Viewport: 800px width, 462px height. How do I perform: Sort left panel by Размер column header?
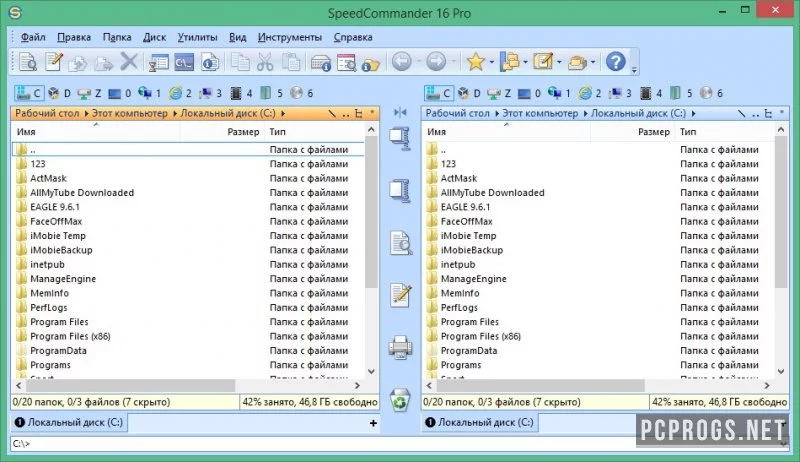(222, 132)
